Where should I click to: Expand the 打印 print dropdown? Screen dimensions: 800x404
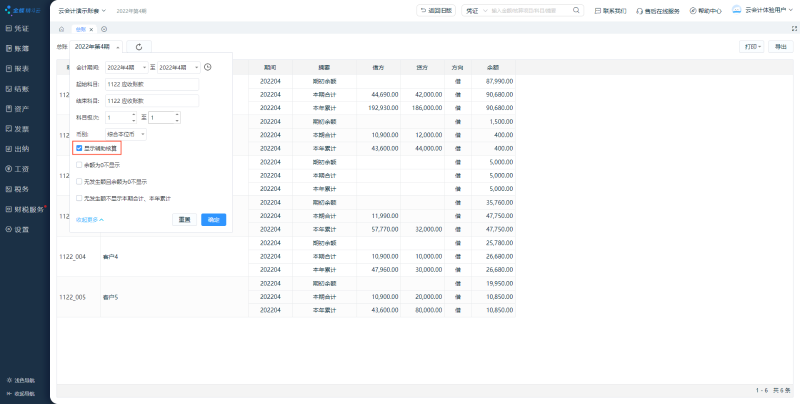tap(751, 47)
